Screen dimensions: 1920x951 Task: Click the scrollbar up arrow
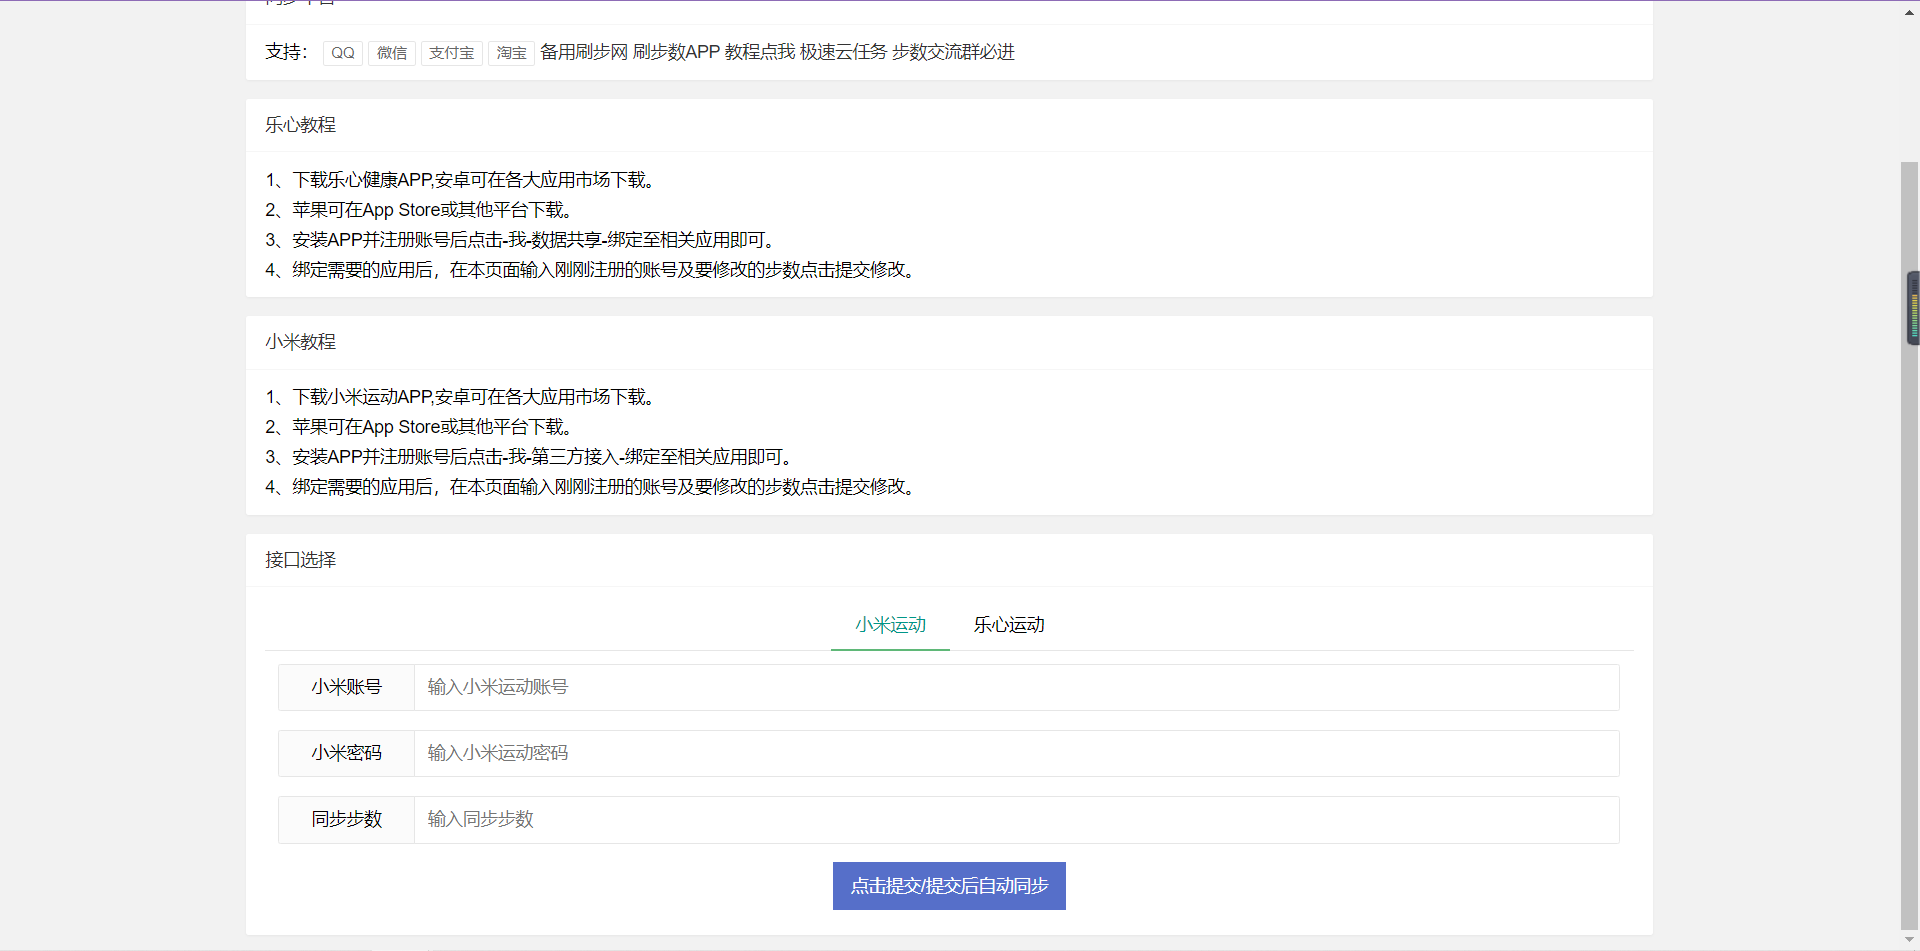click(x=1910, y=12)
